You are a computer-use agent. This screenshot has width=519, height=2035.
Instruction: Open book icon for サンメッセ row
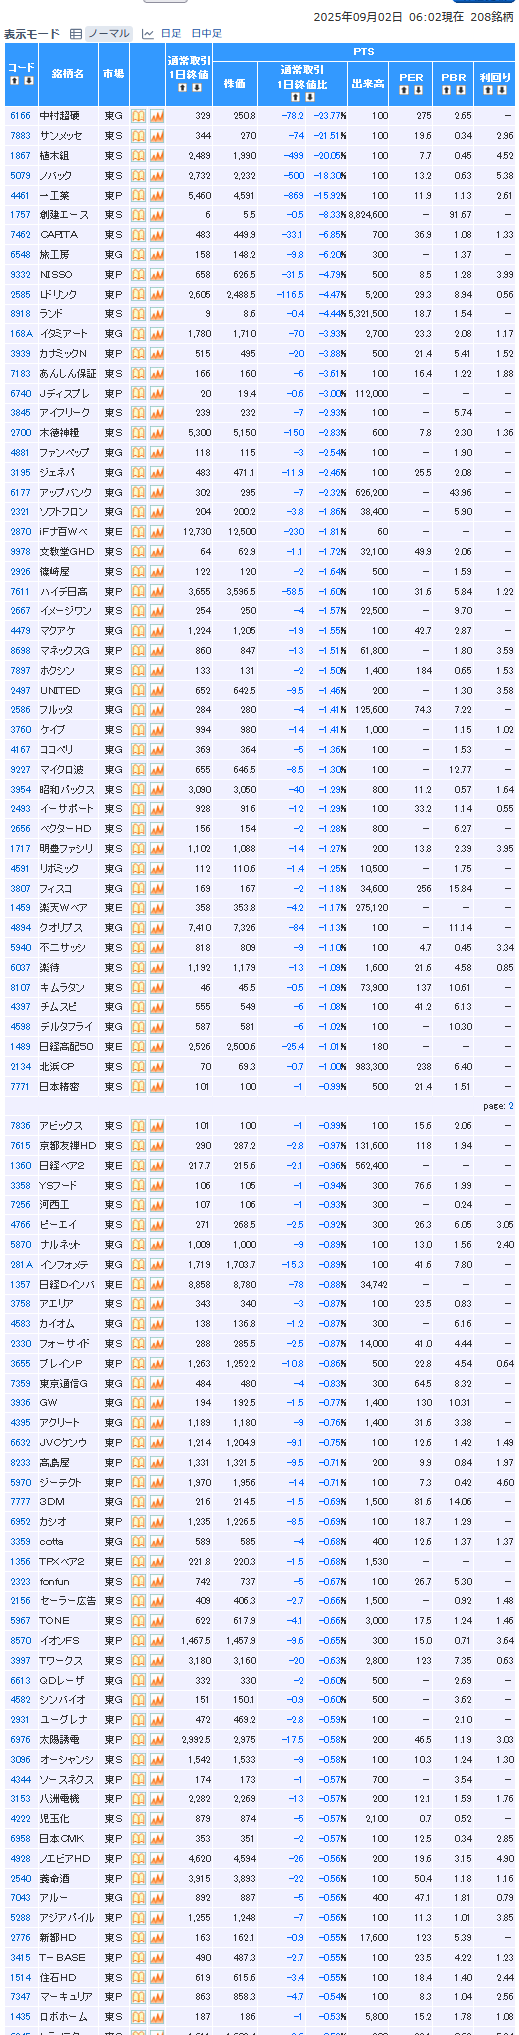(138, 136)
